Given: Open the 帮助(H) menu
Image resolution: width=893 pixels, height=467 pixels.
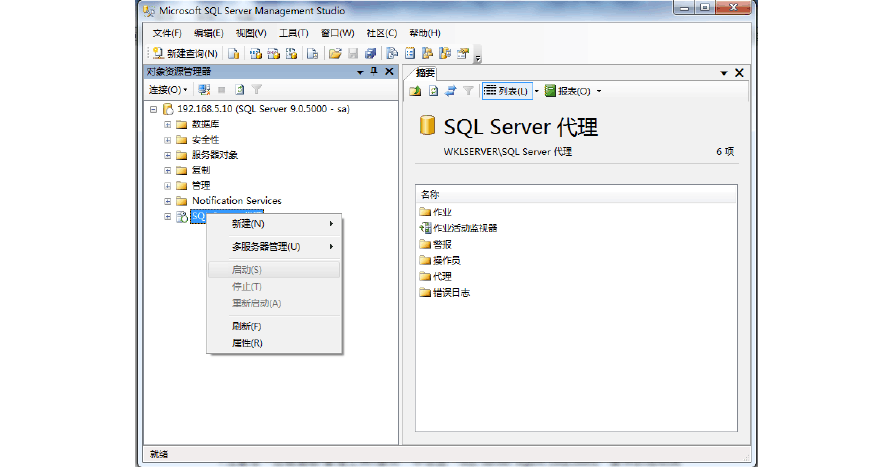Looking at the screenshot, I should click(x=425, y=33).
